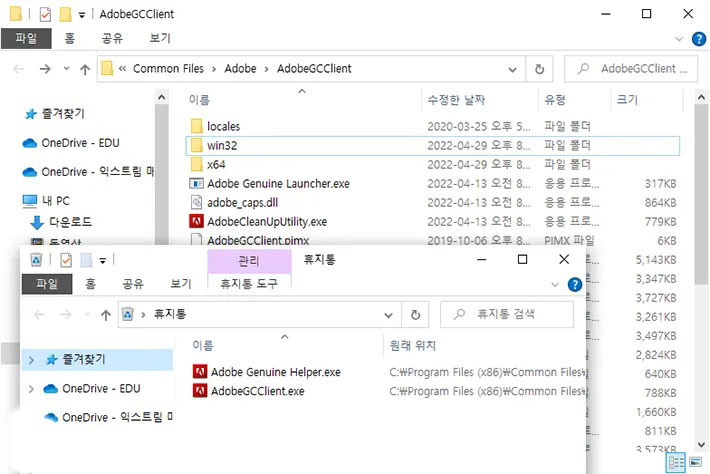Open OneDrive - 익스트림 in AdobeGCClient sidebar
710x474 pixels.
point(88,172)
